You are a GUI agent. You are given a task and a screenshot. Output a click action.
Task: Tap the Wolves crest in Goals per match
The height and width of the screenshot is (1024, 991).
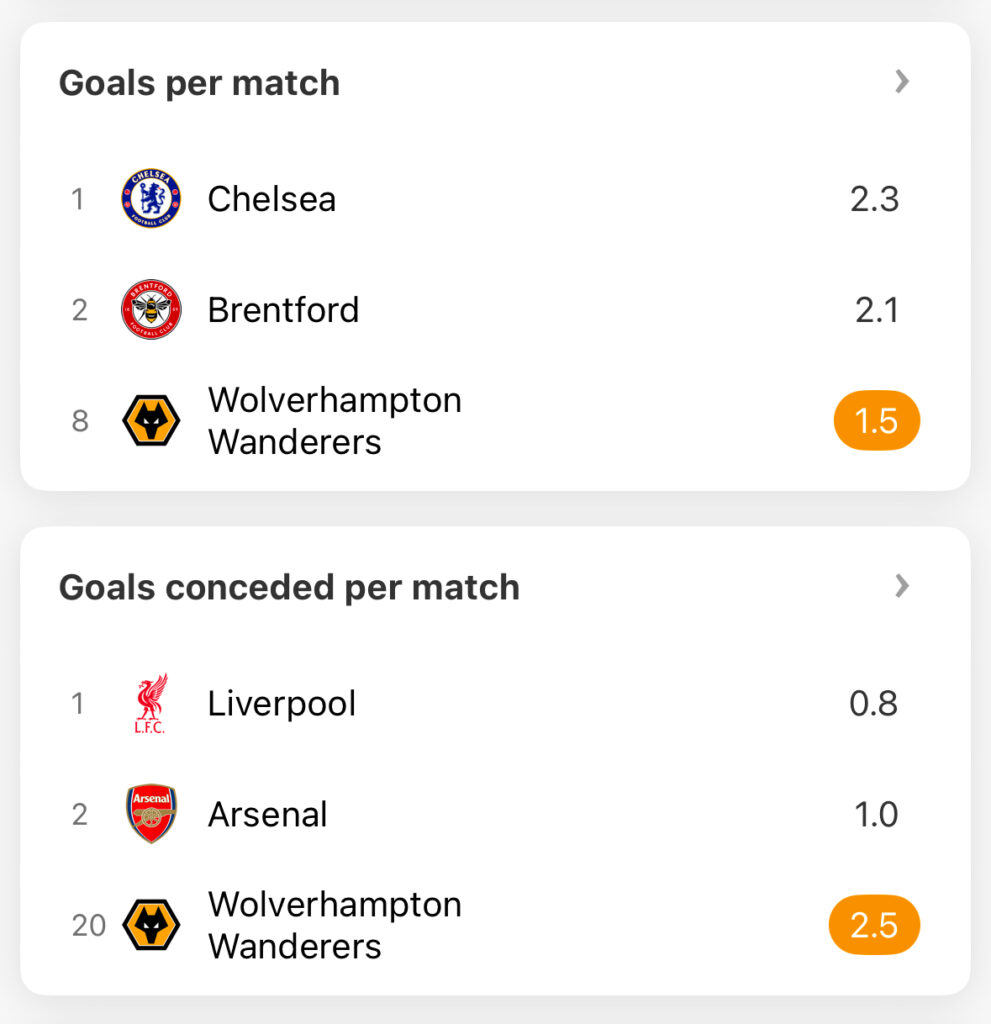(x=151, y=421)
